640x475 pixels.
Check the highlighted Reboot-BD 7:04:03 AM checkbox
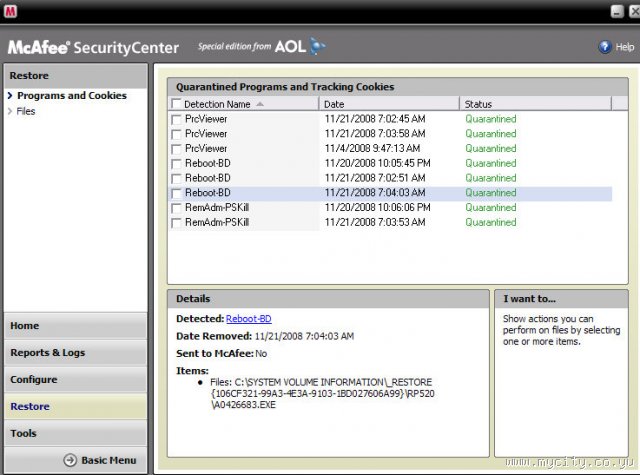point(176,193)
